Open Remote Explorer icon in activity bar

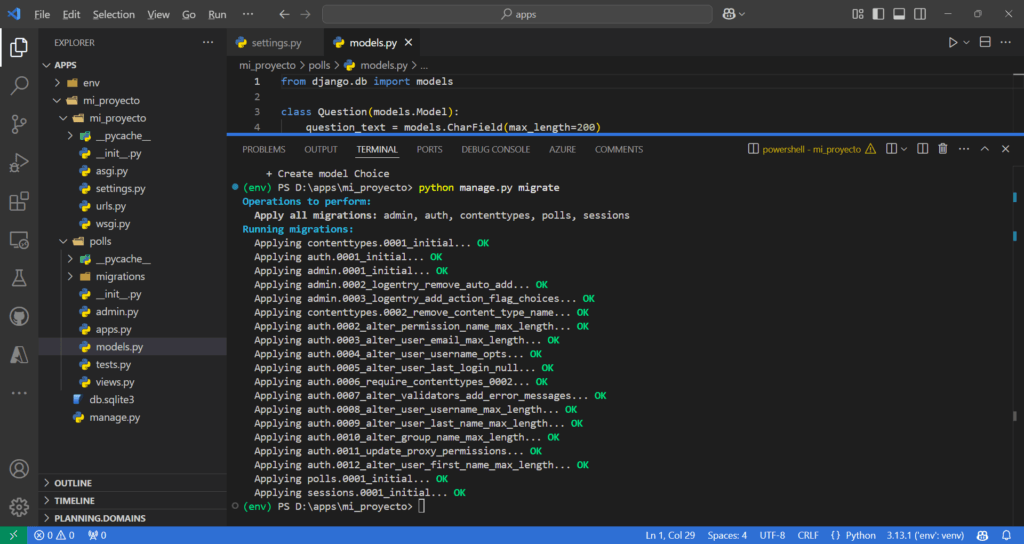[19, 239]
